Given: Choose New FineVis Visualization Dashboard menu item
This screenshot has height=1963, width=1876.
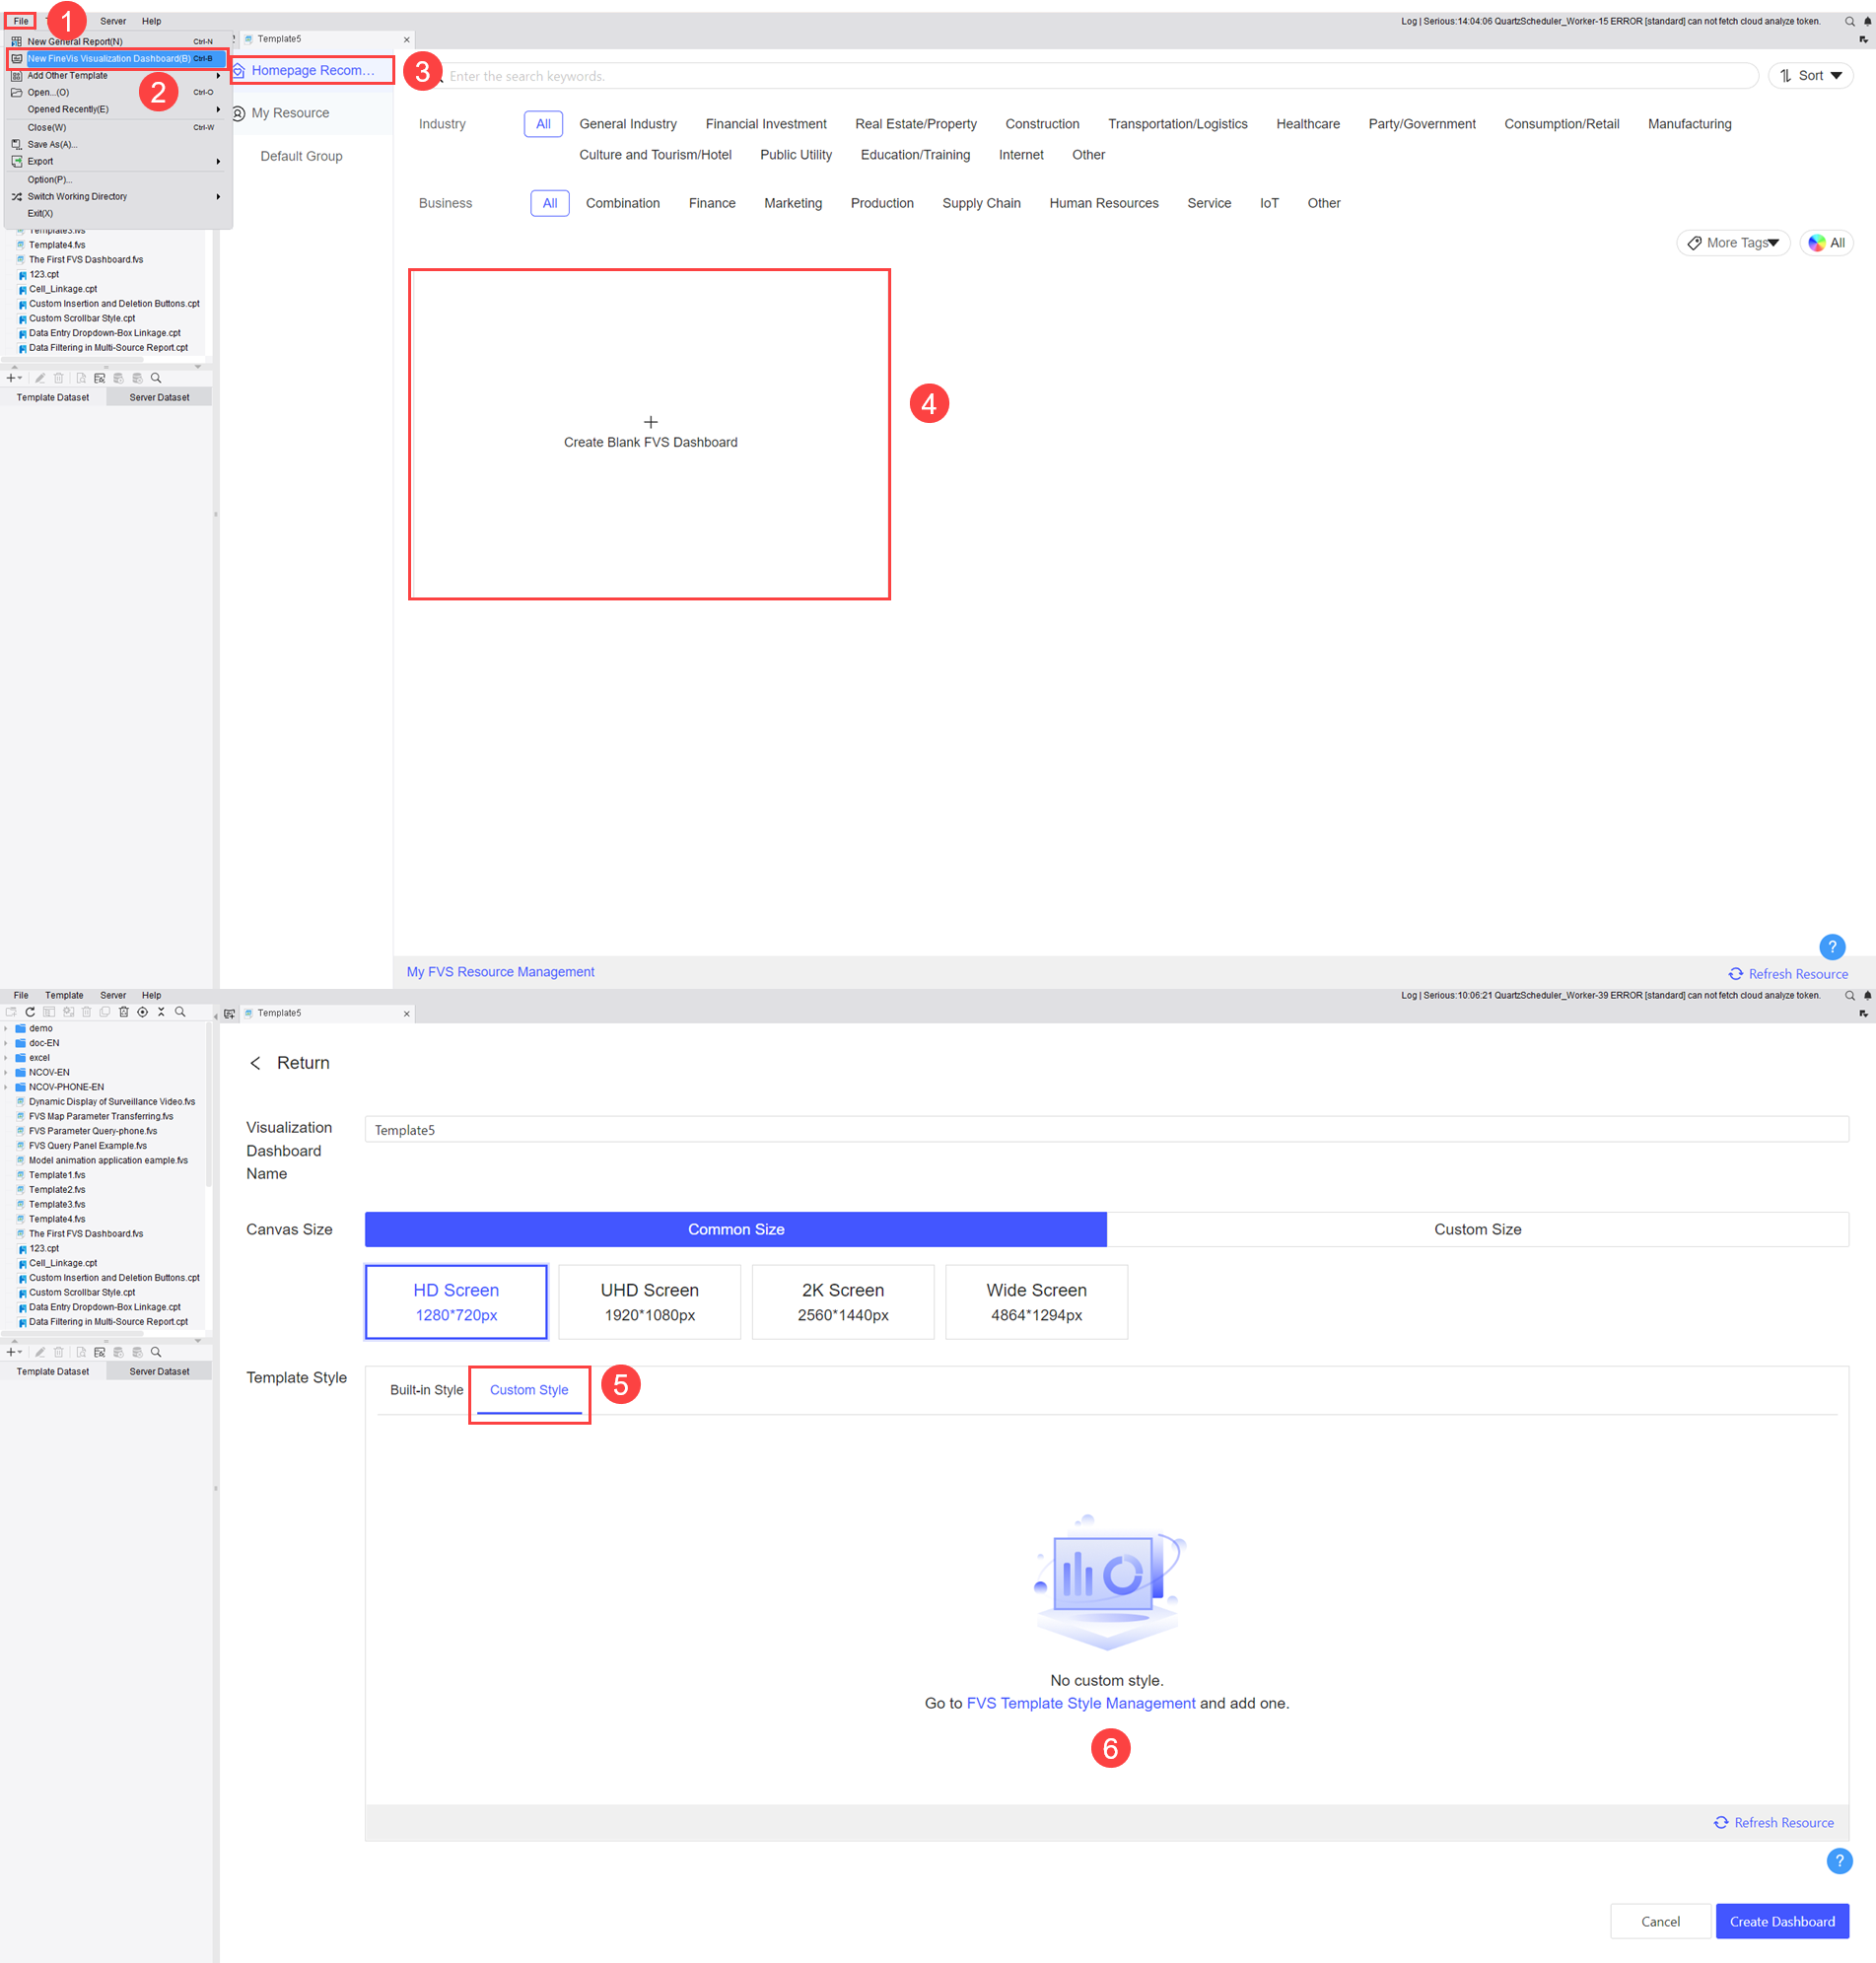Looking at the screenshot, I should click(x=117, y=58).
